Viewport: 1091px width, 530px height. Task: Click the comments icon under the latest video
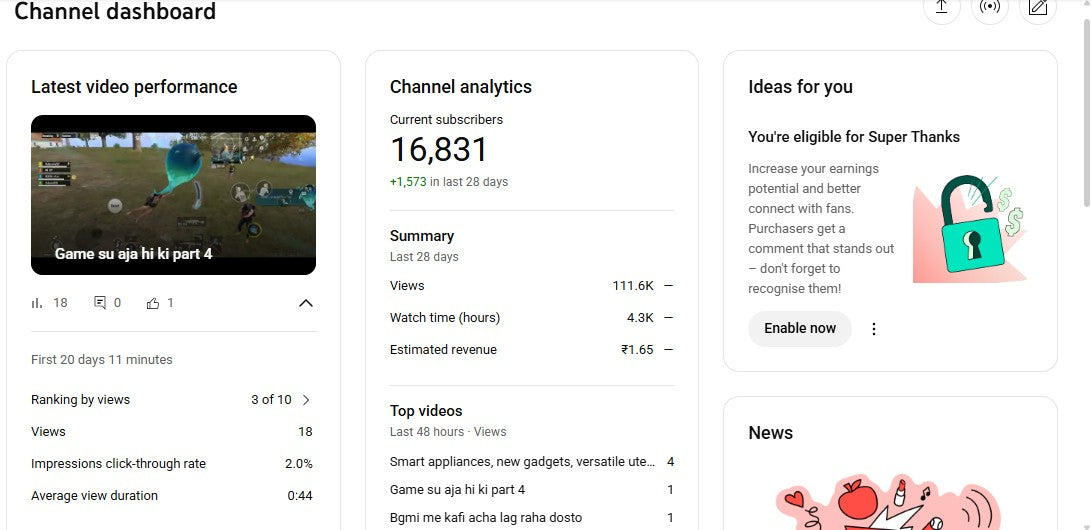tap(100, 303)
